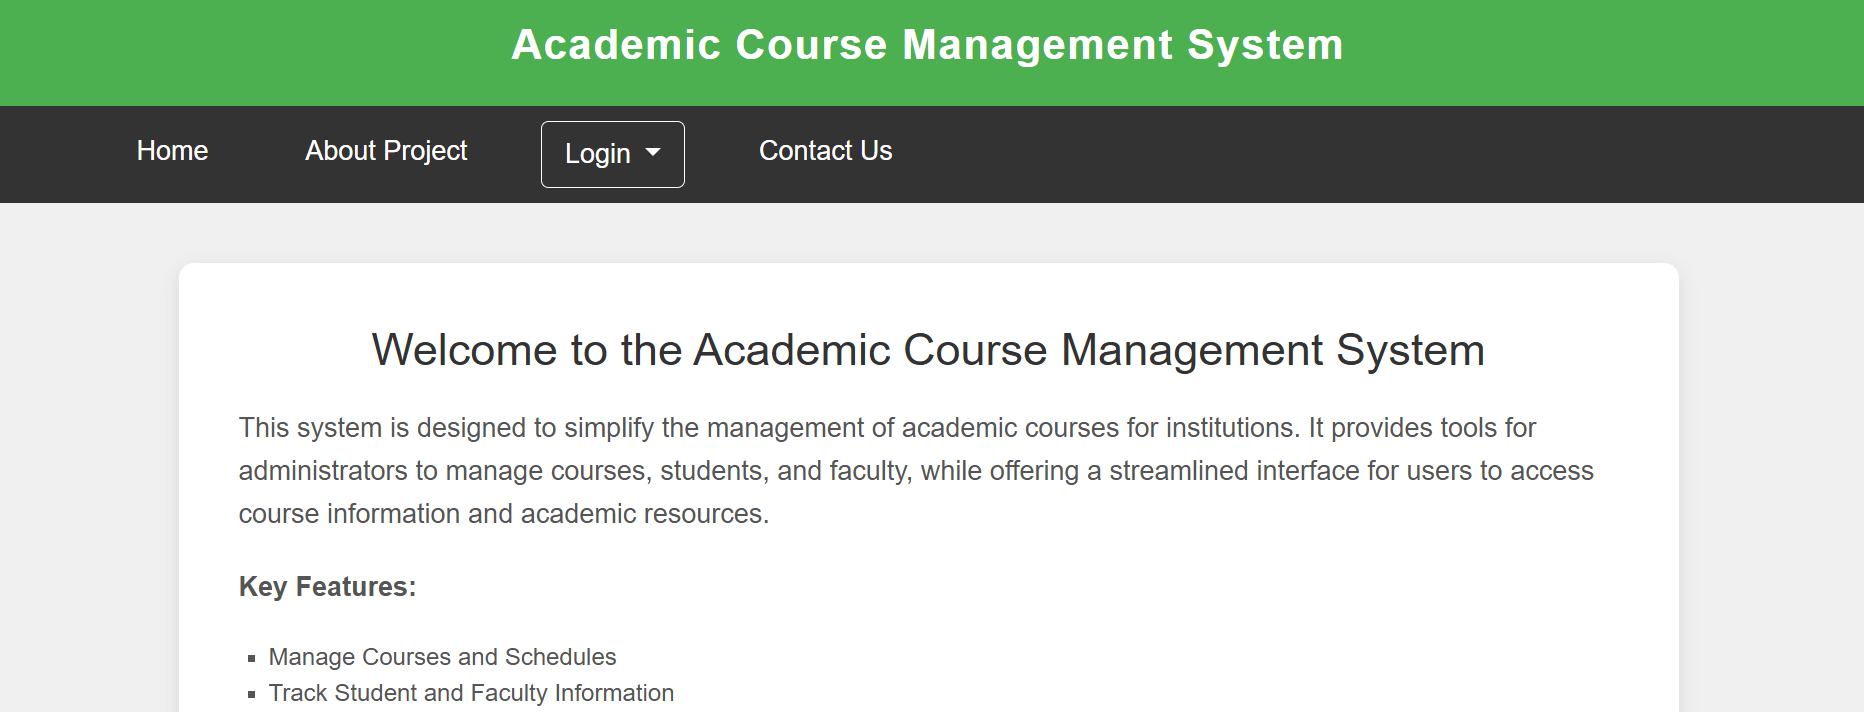Click Track Student and Faculty Information item
Viewport: 1864px width, 712px height.
coord(471,693)
